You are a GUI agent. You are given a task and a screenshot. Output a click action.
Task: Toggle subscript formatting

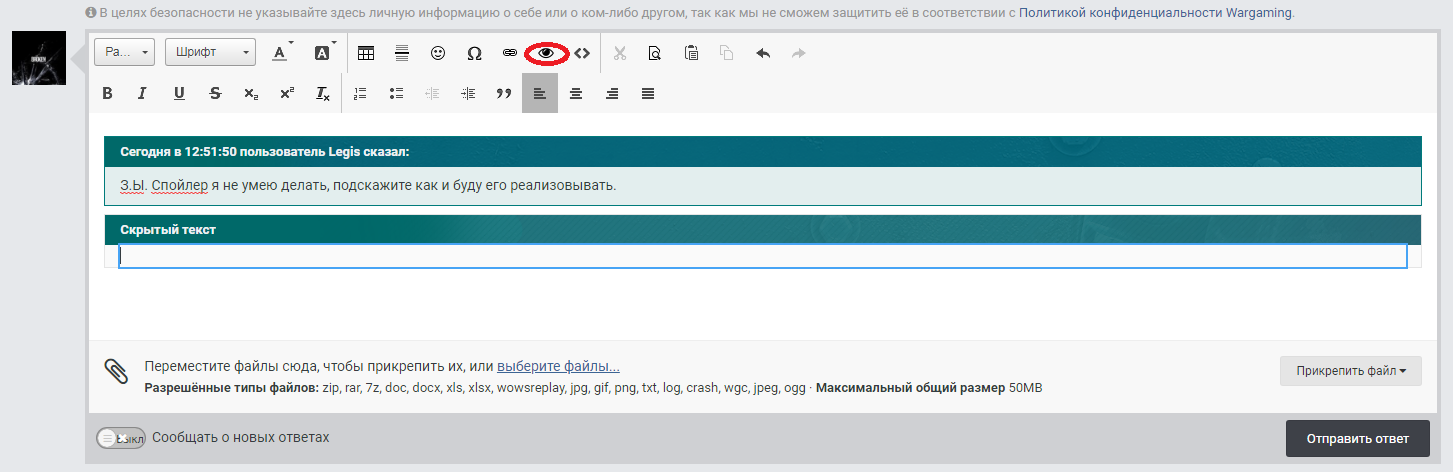coord(251,93)
